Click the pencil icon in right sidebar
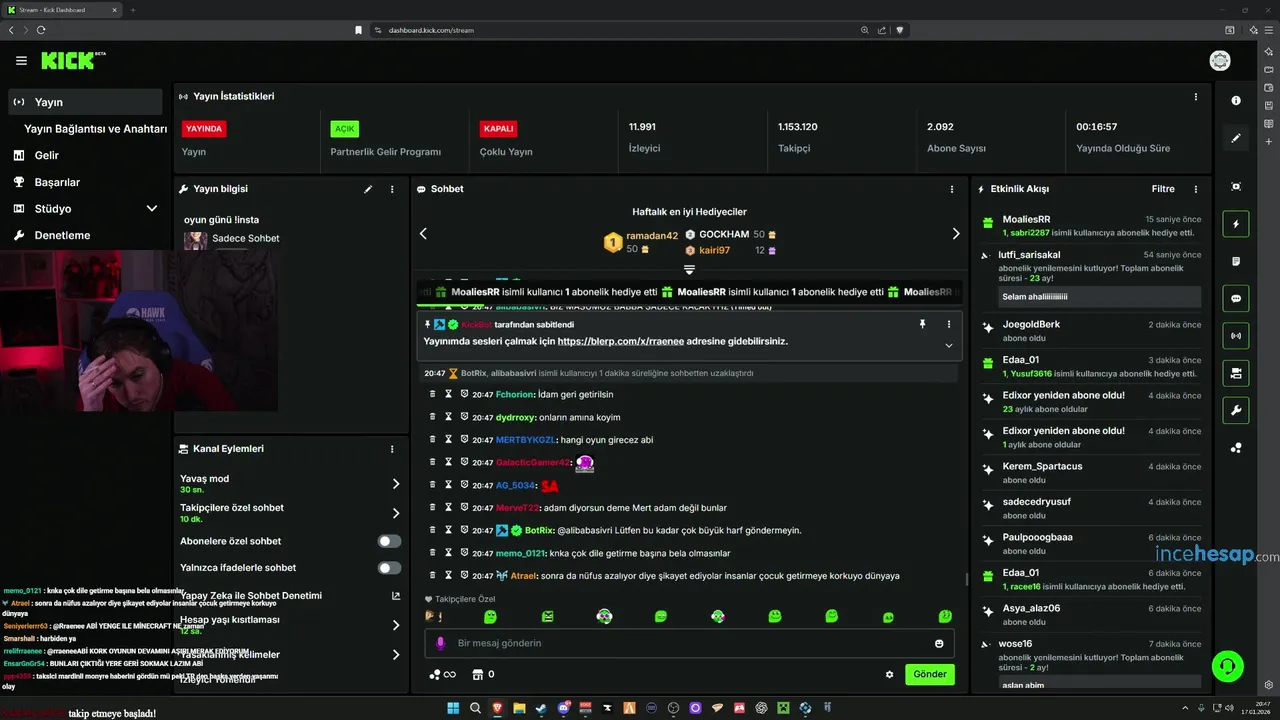 1236,138
